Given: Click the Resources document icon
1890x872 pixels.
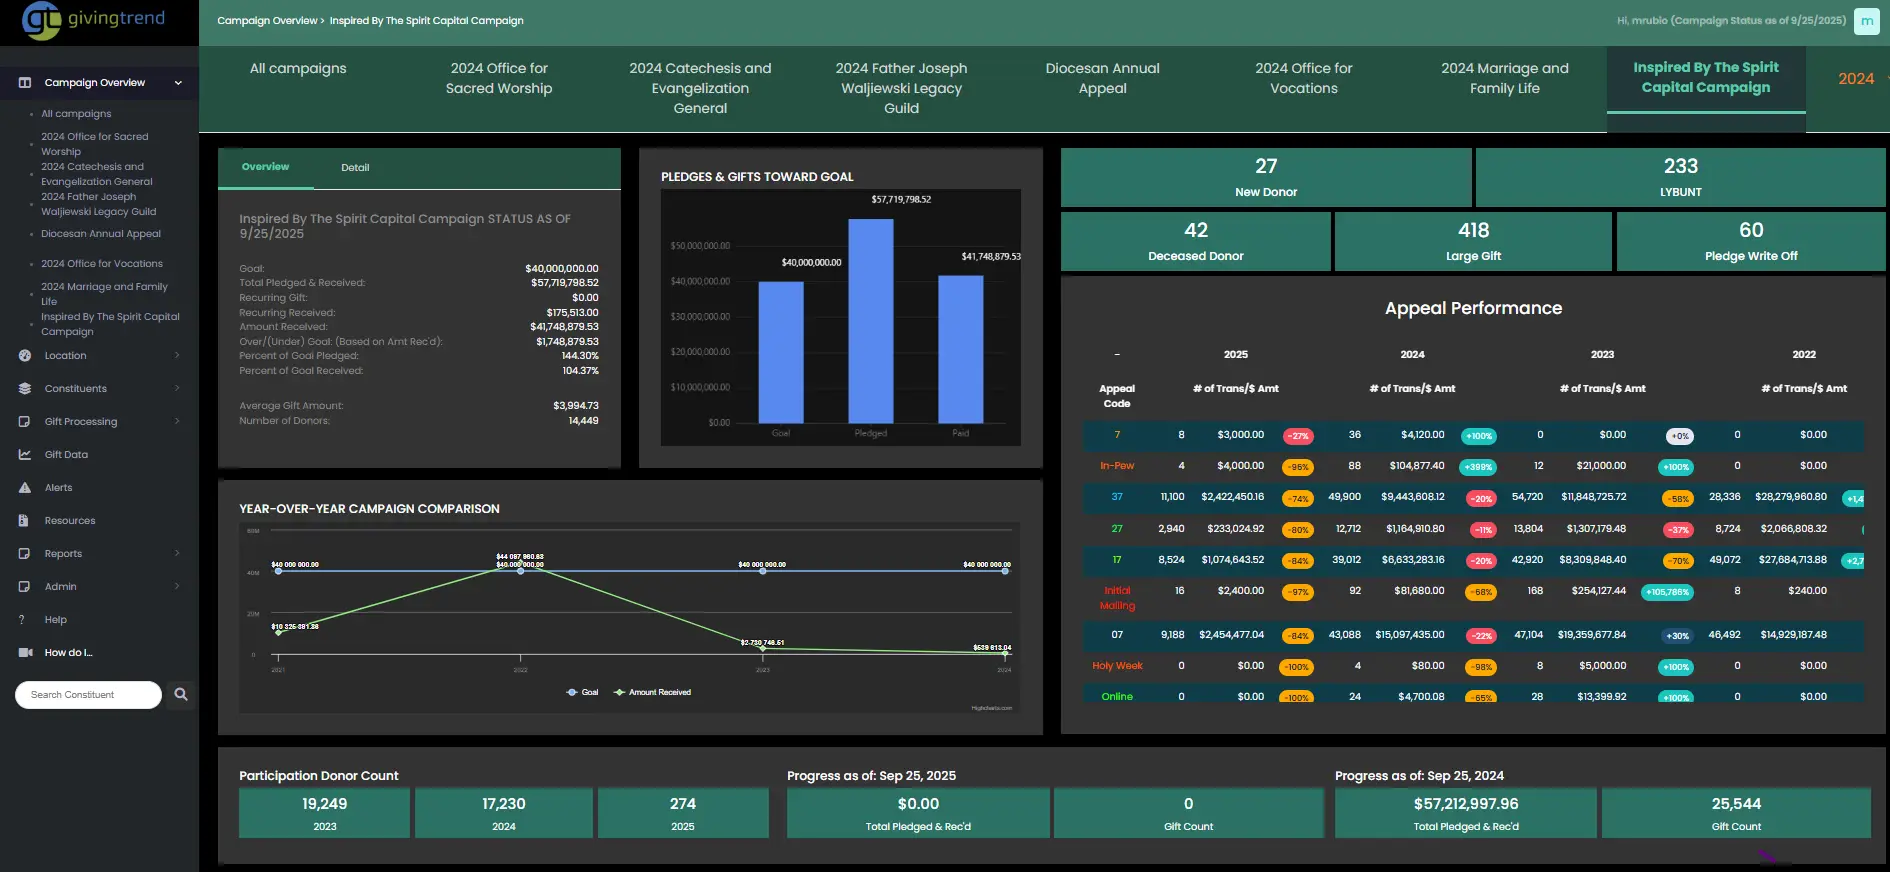Looking at the screenshot, I should tap(24, 521).
